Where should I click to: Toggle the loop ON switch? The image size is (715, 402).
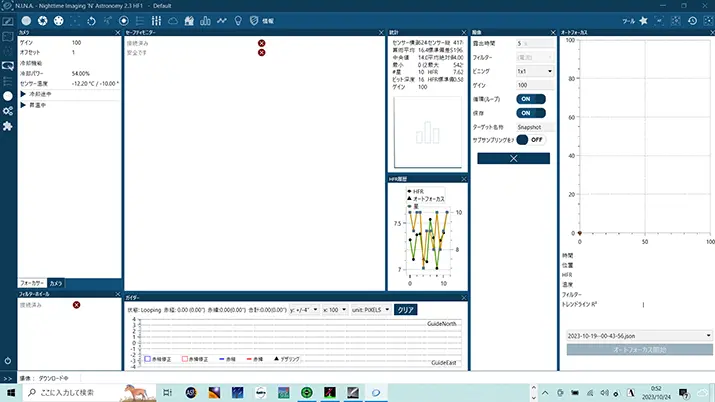(x=531, y=99)
